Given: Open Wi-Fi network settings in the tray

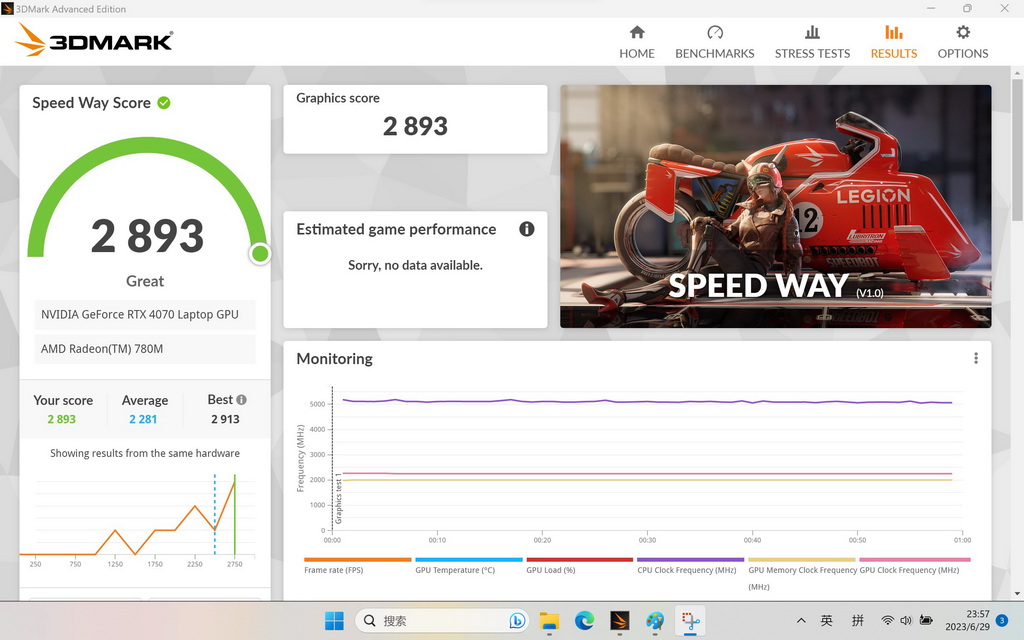Looking at the screenshot, I should (x=887, y=620).
